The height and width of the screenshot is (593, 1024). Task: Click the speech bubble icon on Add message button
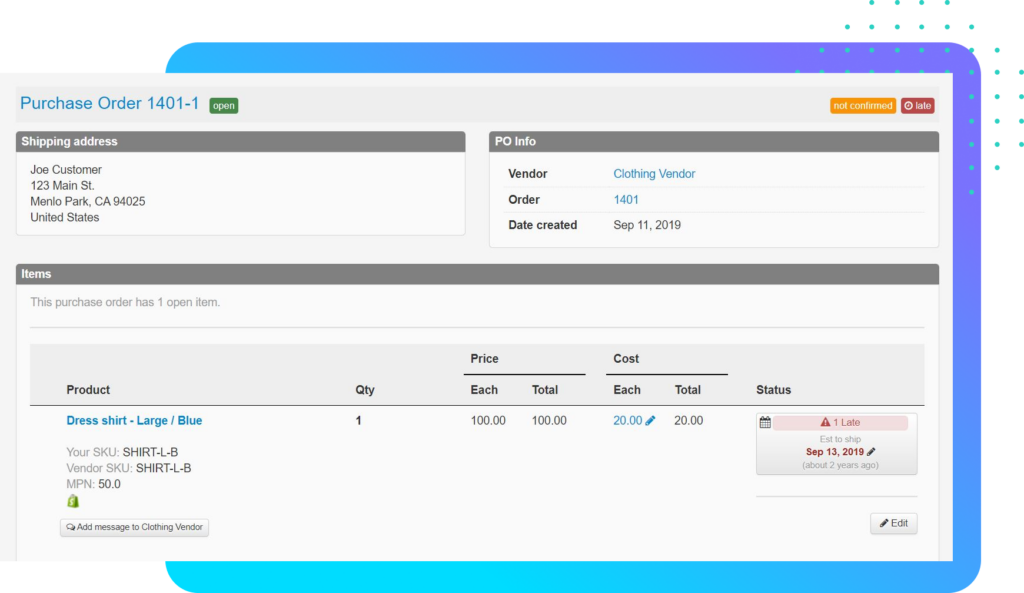click(x=70, y=527)
